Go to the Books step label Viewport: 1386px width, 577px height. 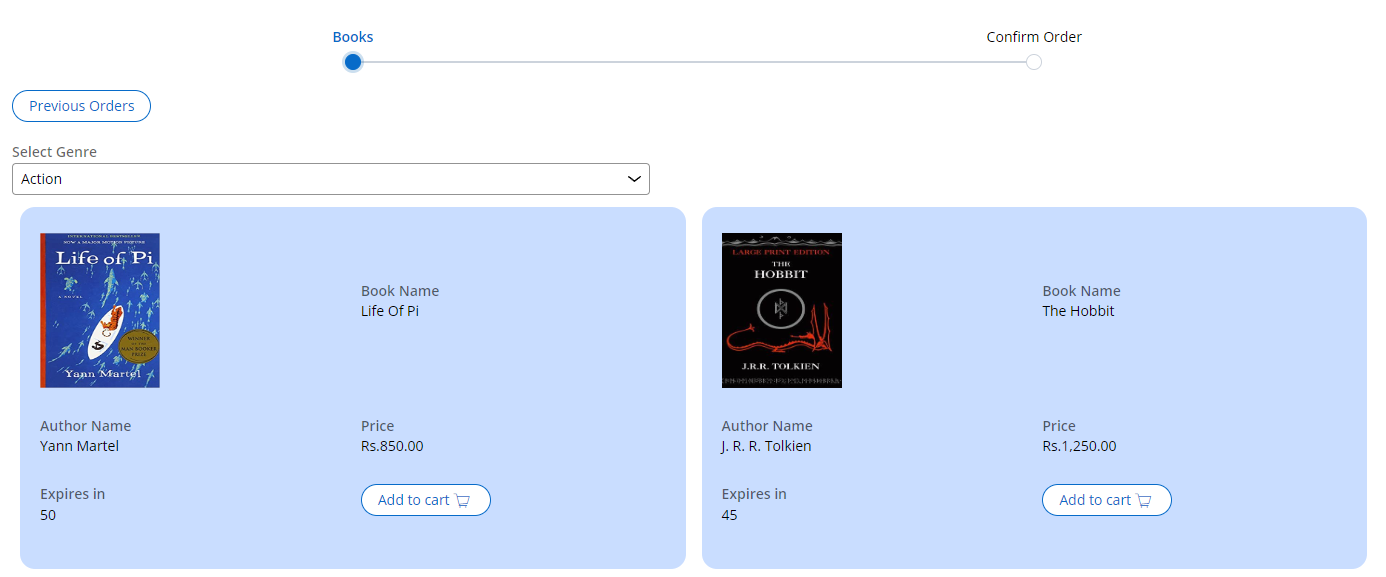[352, 37]
